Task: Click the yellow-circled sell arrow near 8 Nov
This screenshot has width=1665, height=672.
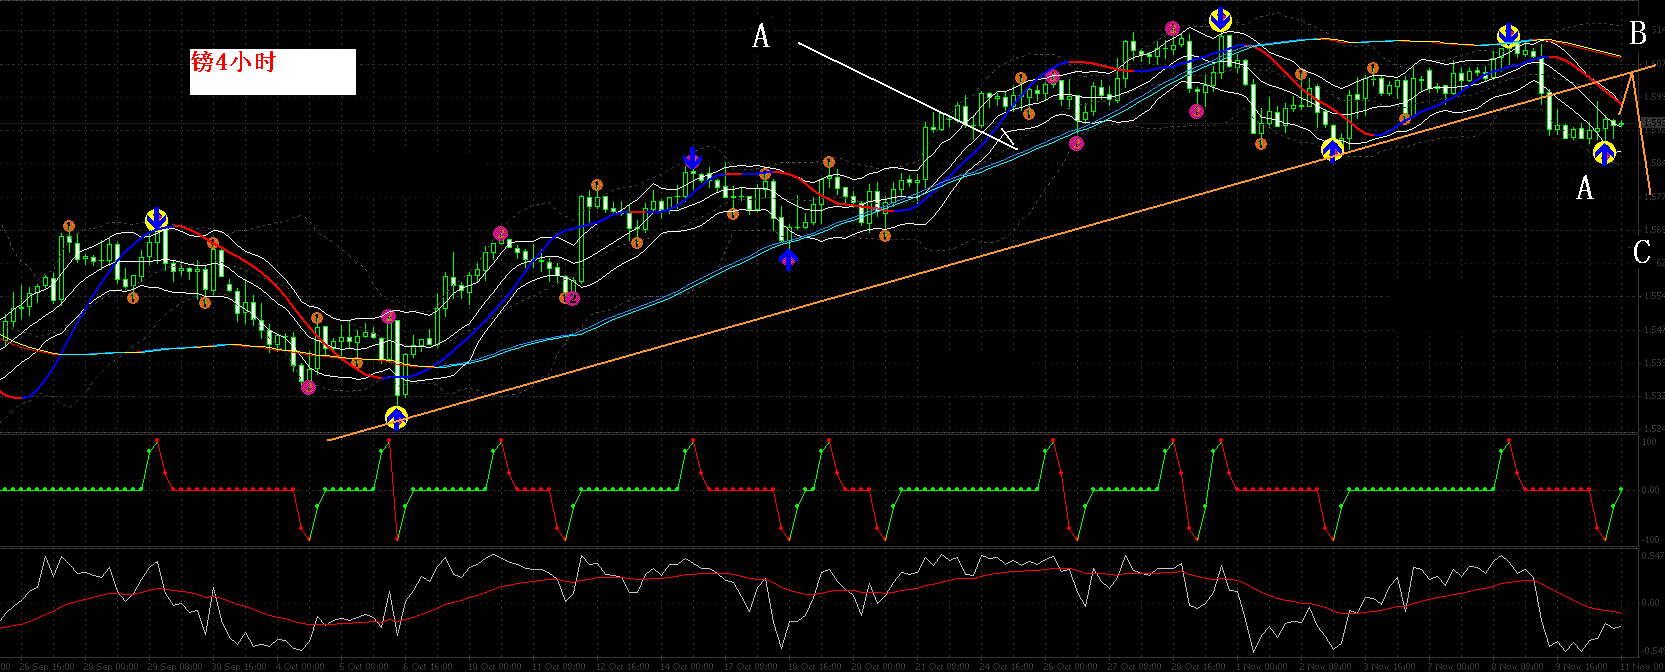Action: click(1509, 37)
